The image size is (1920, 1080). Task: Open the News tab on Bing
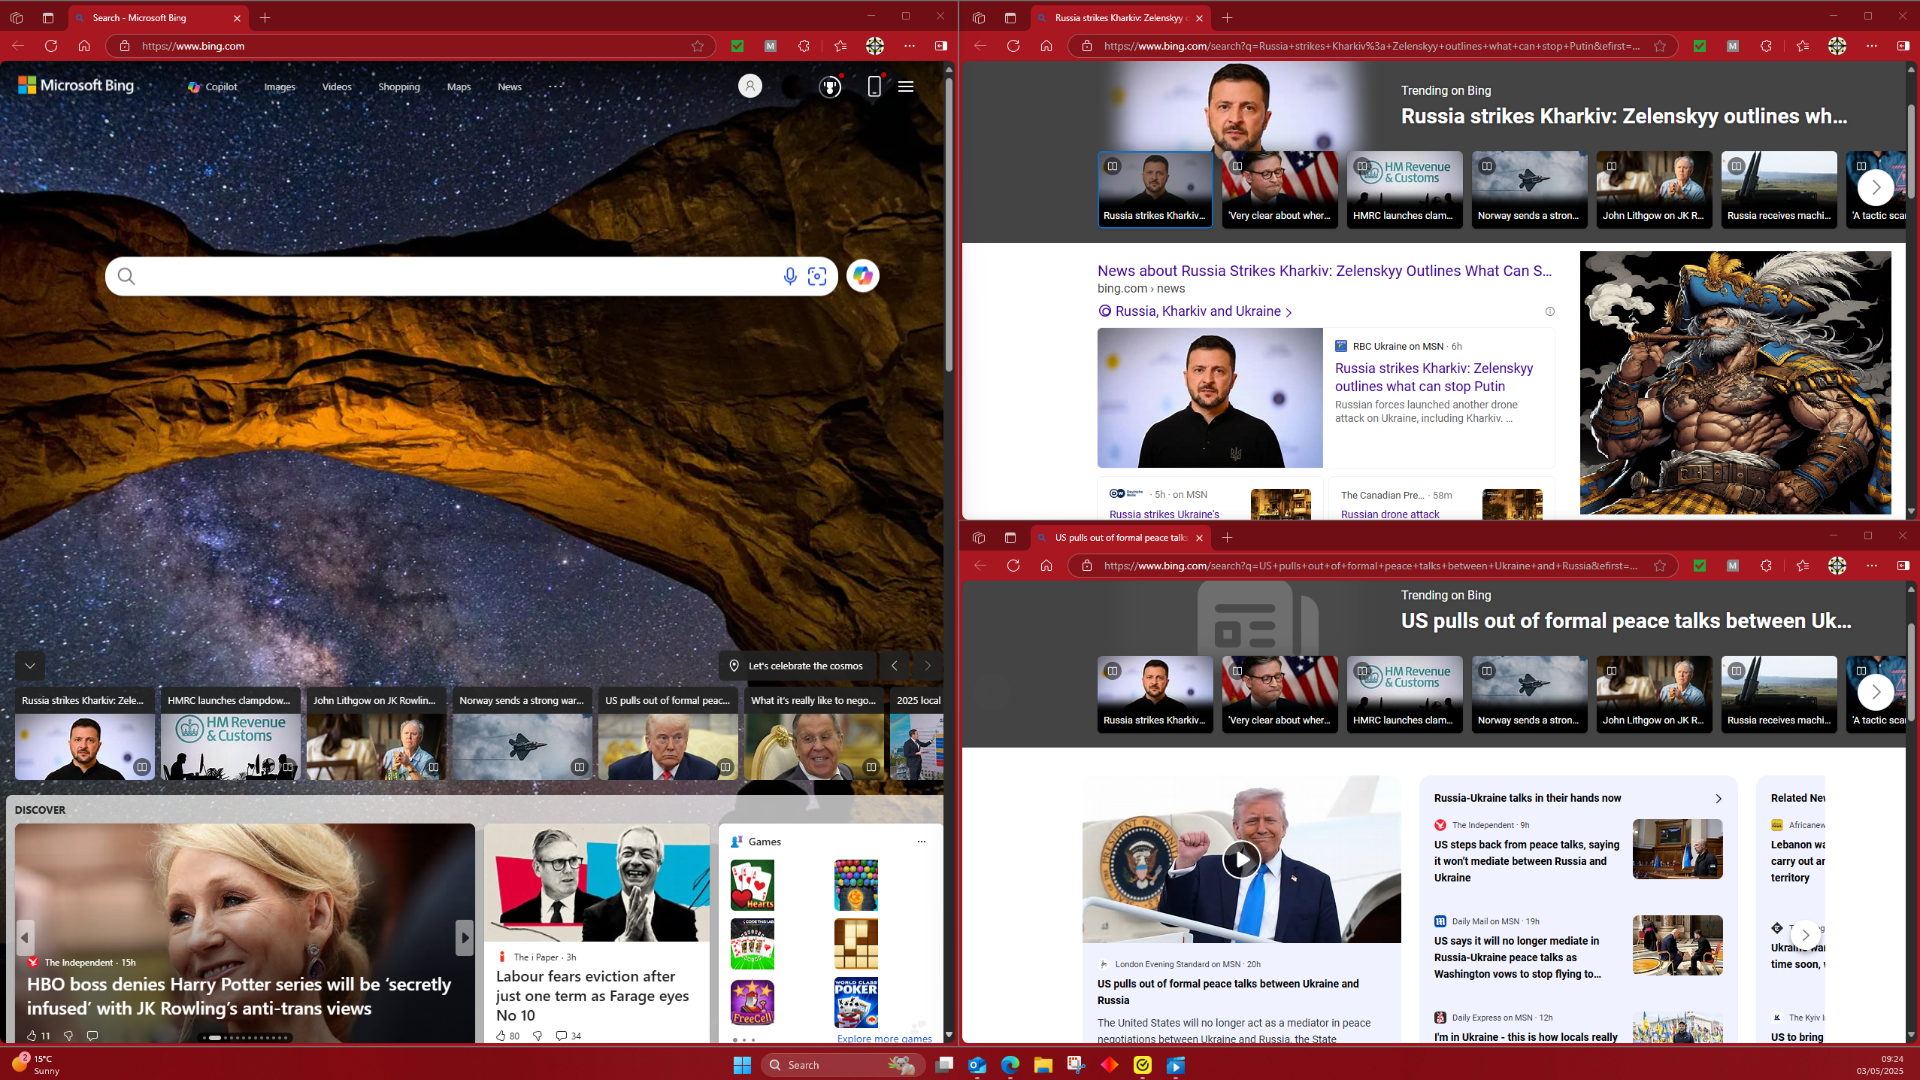pos(510,87)
